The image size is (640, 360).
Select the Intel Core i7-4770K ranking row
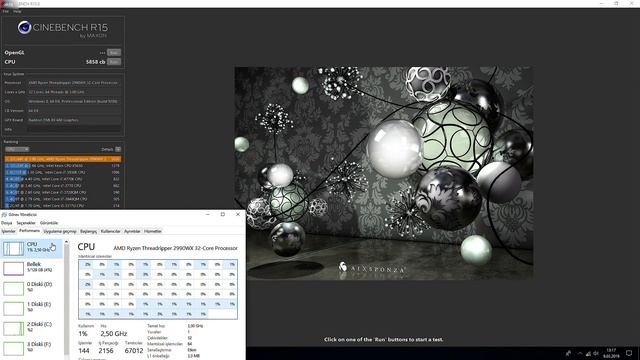(x=62, y=179)
